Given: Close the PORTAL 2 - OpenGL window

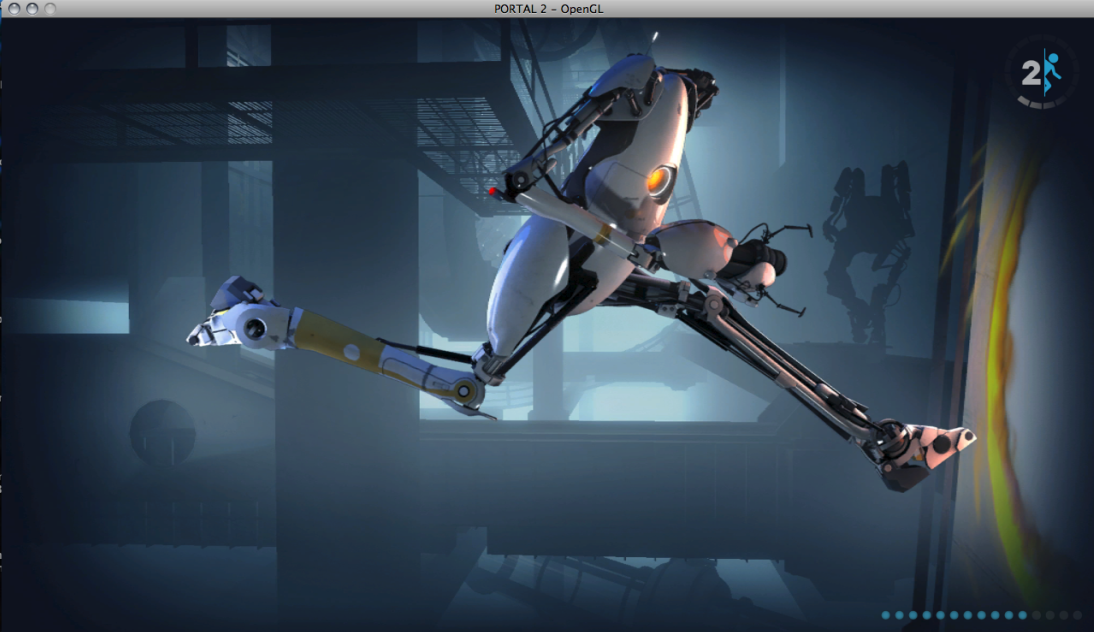Looking at the screenshot, I should pos(14,8).
